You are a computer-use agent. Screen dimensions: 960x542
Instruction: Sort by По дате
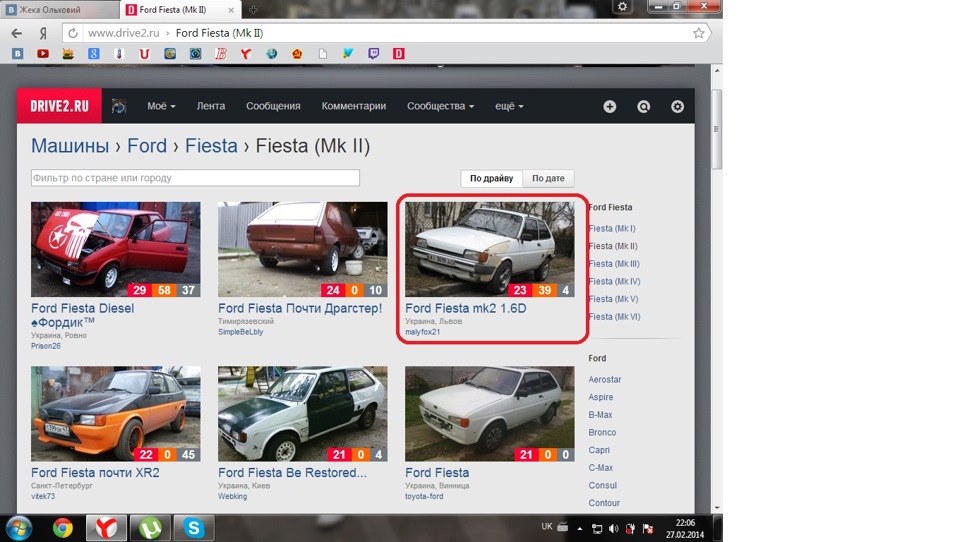pos(548,178)
